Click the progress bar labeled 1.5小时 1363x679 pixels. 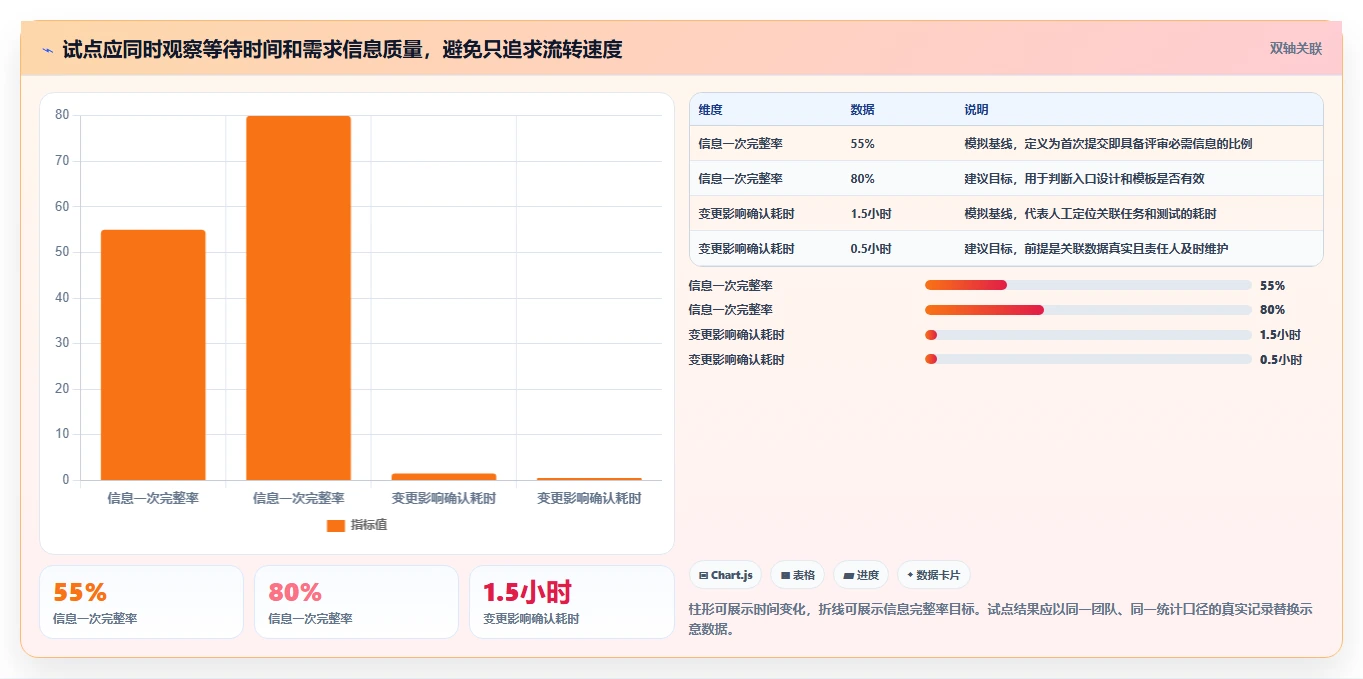tap(1088, 335)
